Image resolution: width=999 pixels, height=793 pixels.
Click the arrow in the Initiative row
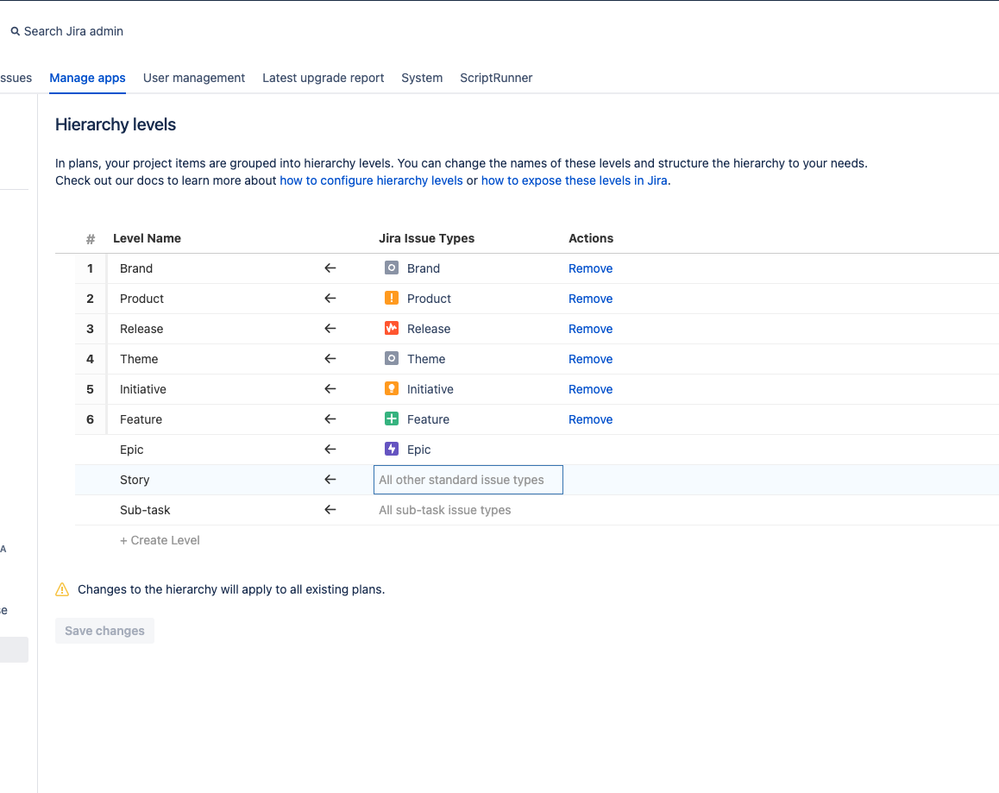click(330, 389)
